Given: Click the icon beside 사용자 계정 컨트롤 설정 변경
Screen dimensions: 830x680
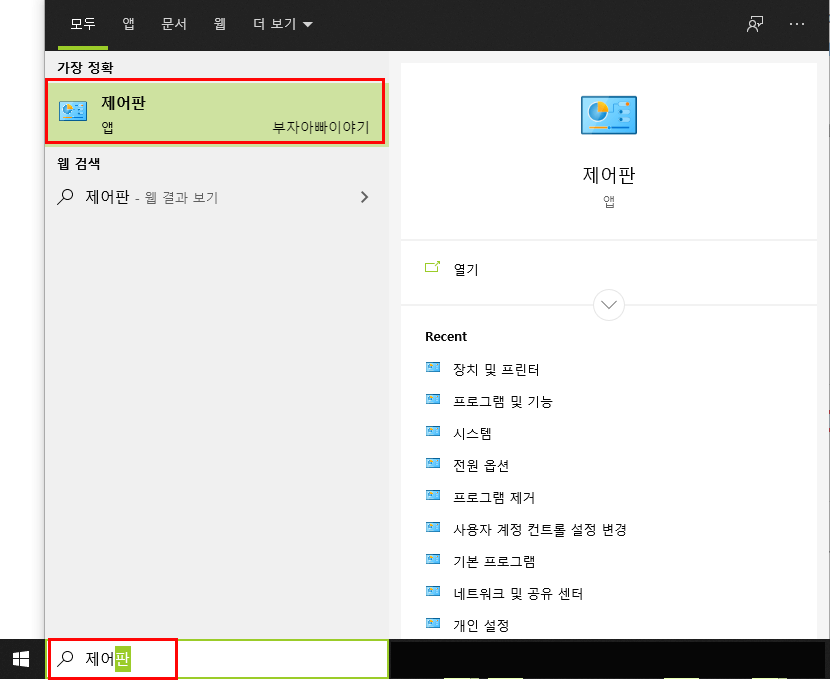Looking at the screenshot, I should [x=433, y=527].
